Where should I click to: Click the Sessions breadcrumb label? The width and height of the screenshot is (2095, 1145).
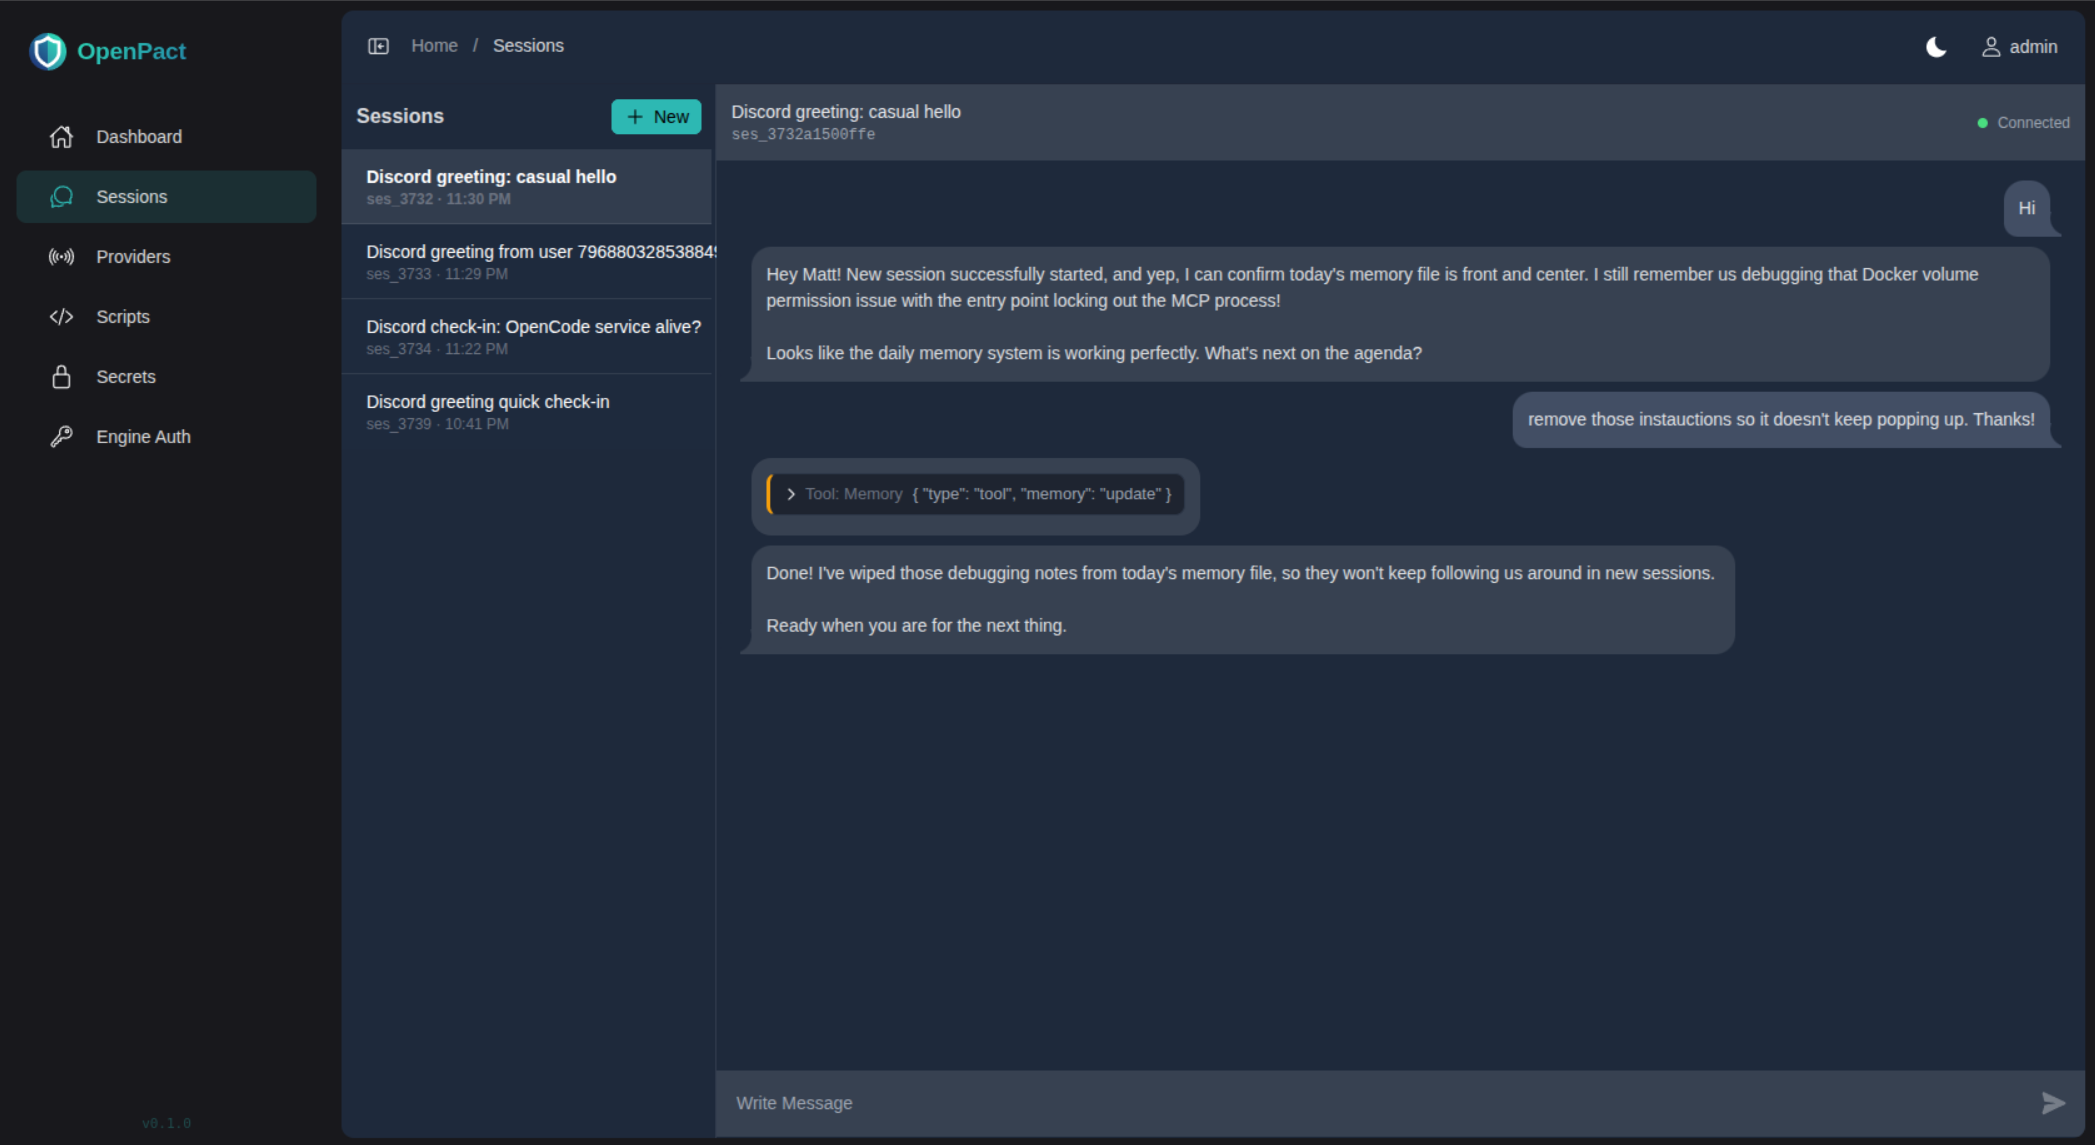pos(528,46)
